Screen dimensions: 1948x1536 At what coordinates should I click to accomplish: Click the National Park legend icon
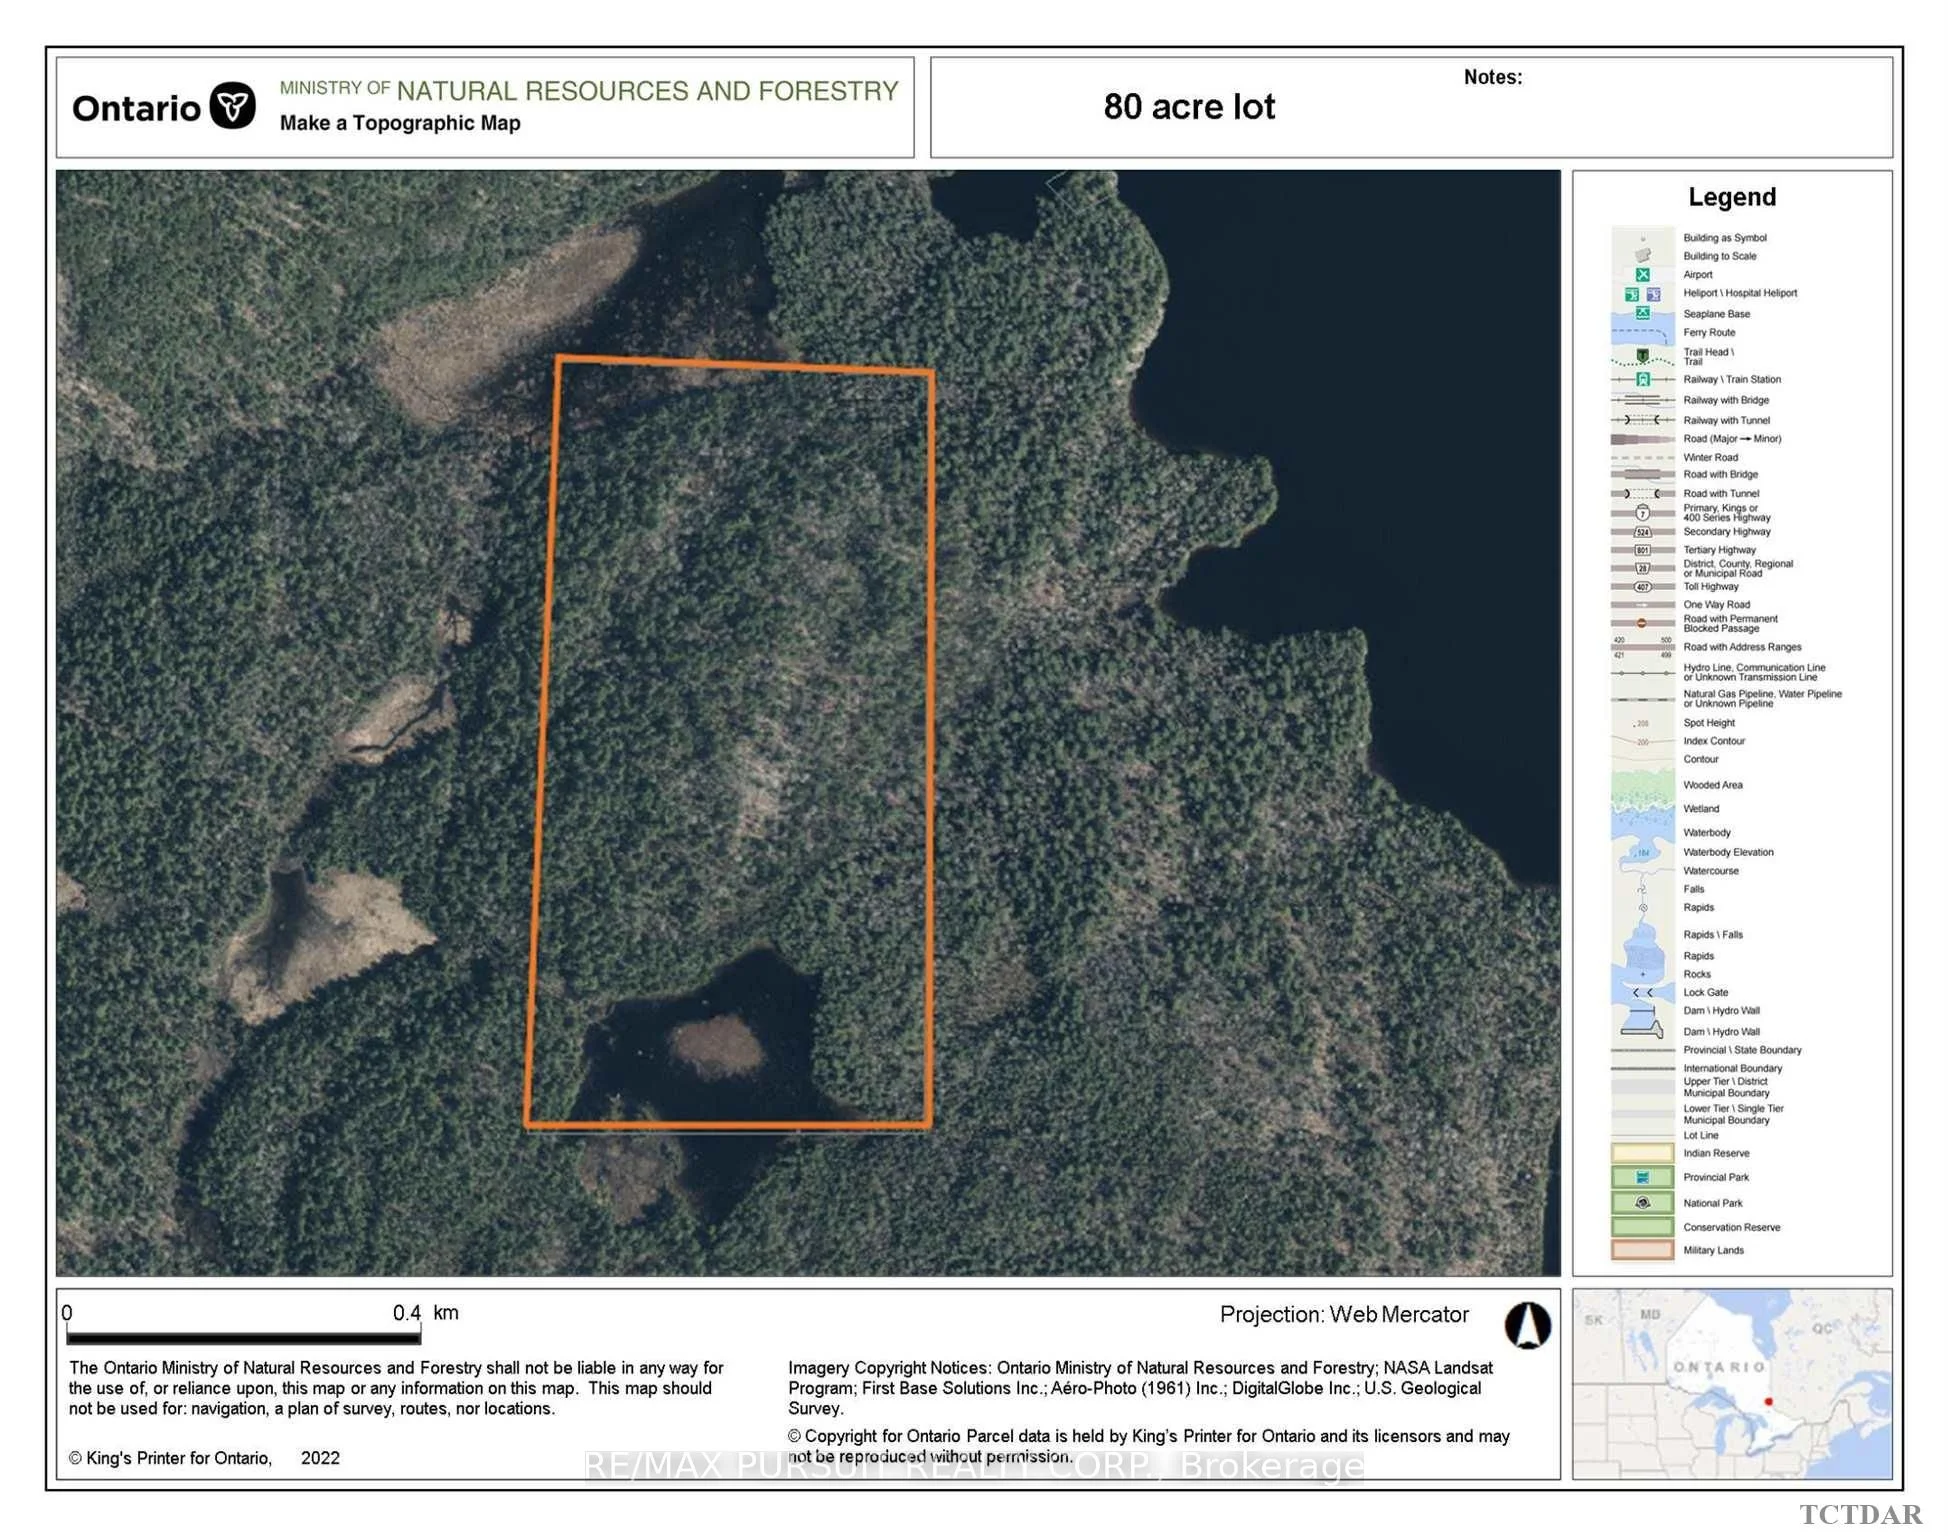[x=1642, y=1202]
